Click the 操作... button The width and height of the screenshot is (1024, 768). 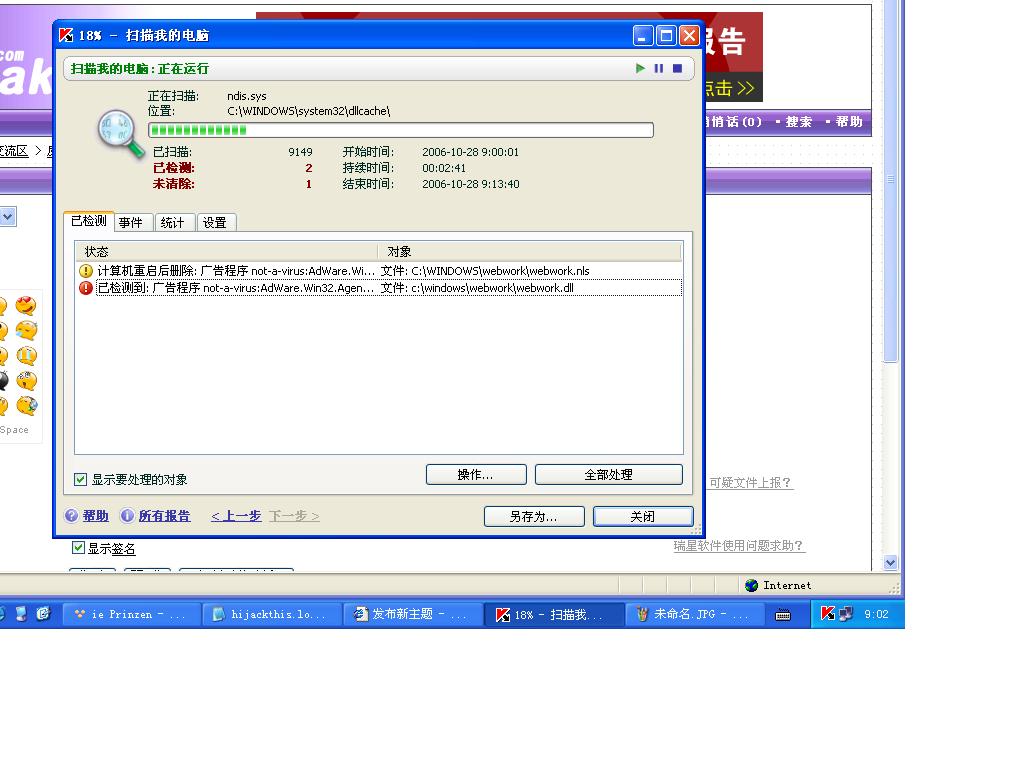(476, 475)
